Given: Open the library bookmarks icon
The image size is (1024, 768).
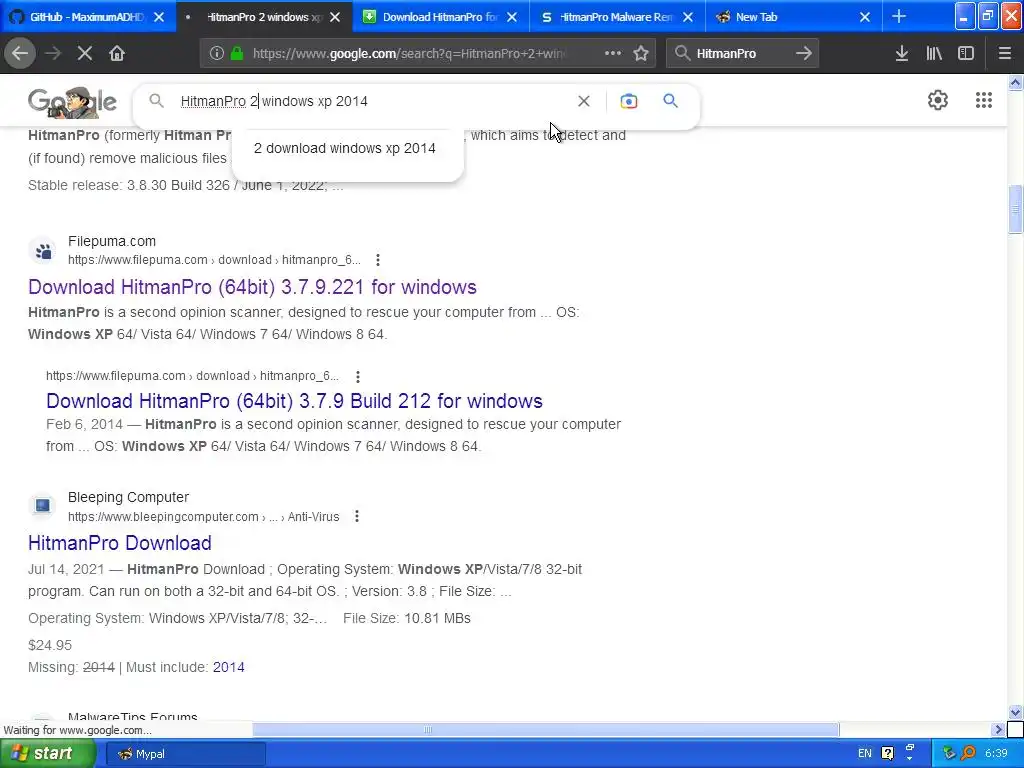Looking at the screenshot, I should (x=934, y=54).
